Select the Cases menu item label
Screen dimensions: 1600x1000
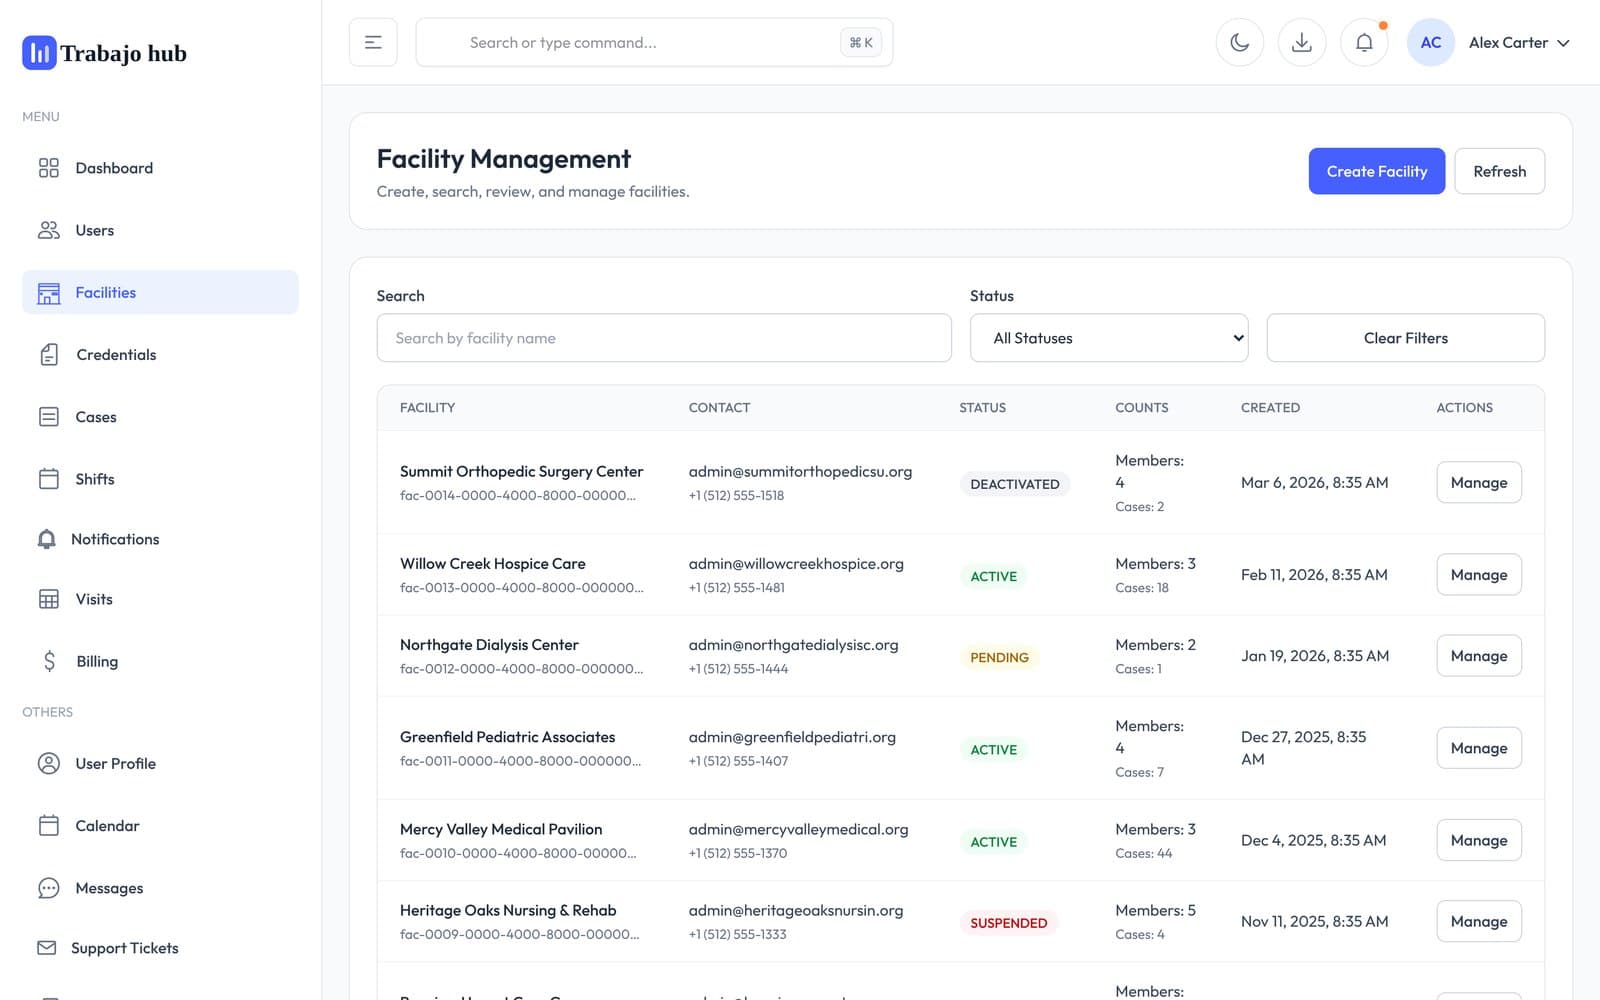[x=96, y=417]
